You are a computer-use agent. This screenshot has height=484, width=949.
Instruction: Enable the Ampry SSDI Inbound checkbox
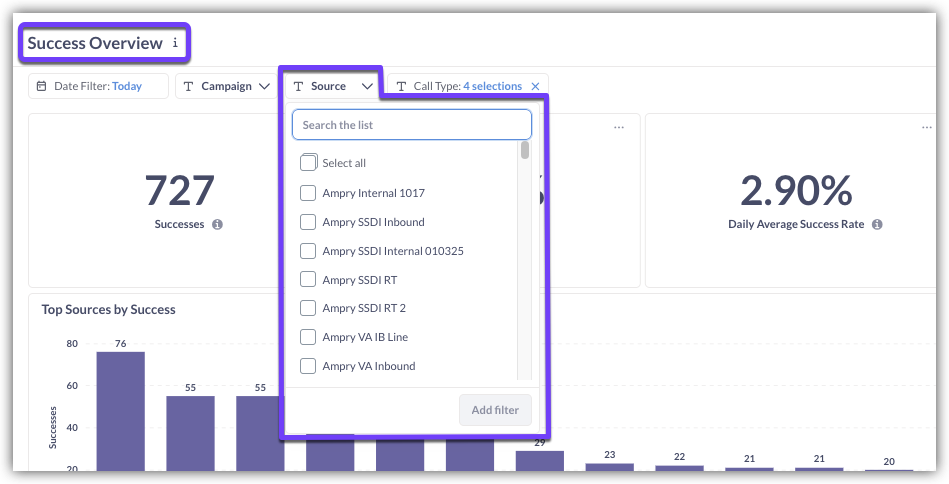click(309, 222)
